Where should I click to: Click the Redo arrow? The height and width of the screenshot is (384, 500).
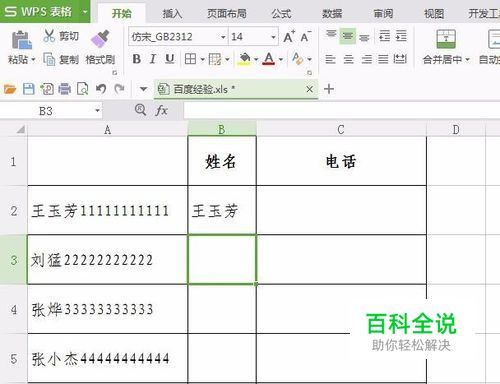pyautogui.click(x=119, y=89)
